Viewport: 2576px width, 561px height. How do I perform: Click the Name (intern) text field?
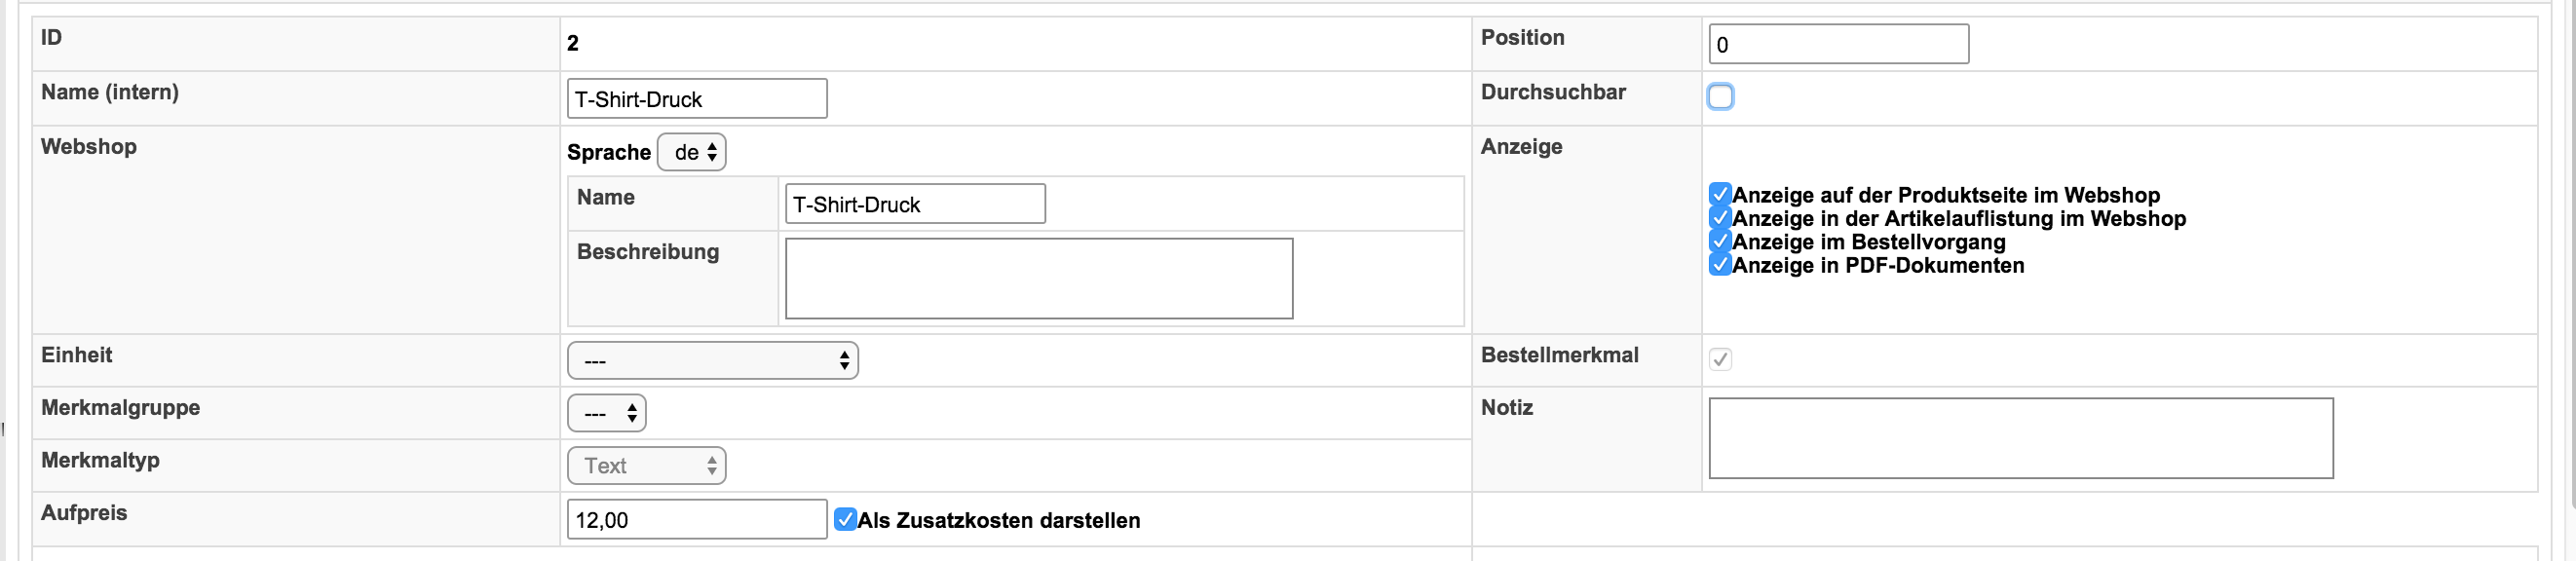696,99
